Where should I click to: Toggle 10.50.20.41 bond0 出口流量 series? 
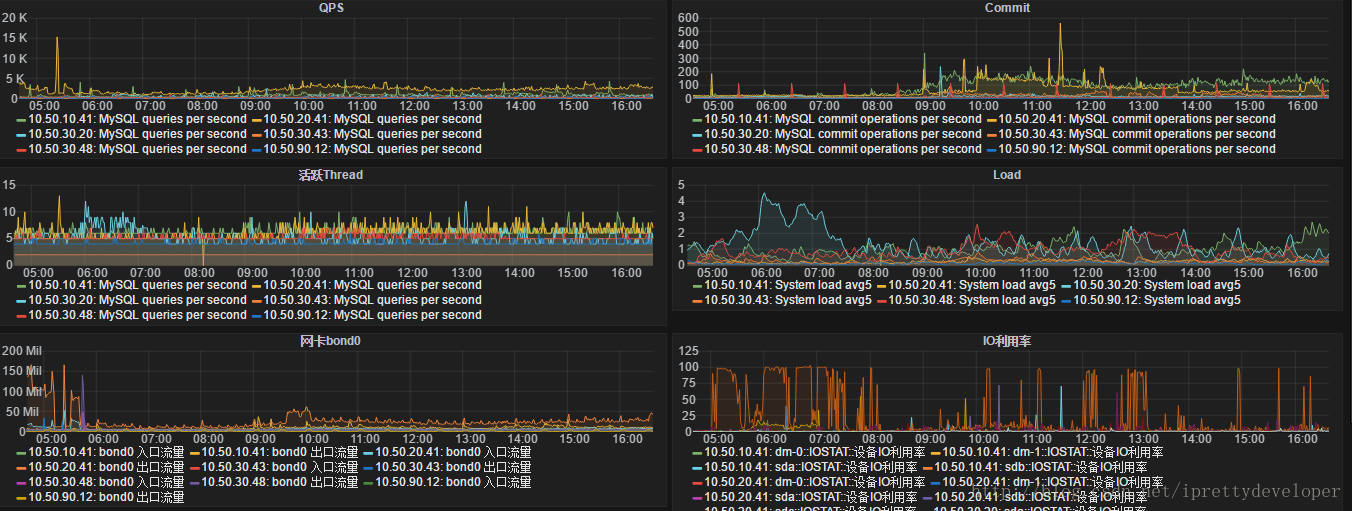(x=100, y=466)
